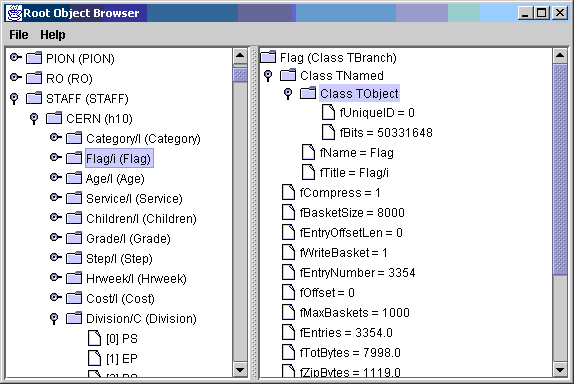Click the Root Object Browser title icon
The width and height of the screenshot is (574, 384).
tap(15, 13)
